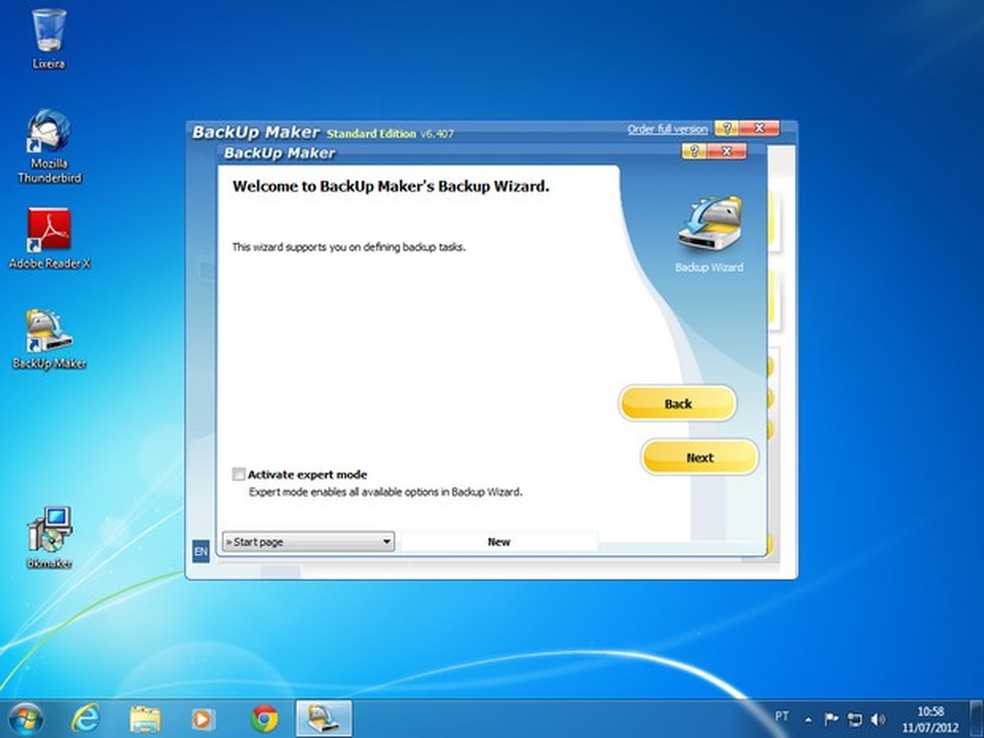
Task: Show hidden system tray icons
Action: [808, 718]
